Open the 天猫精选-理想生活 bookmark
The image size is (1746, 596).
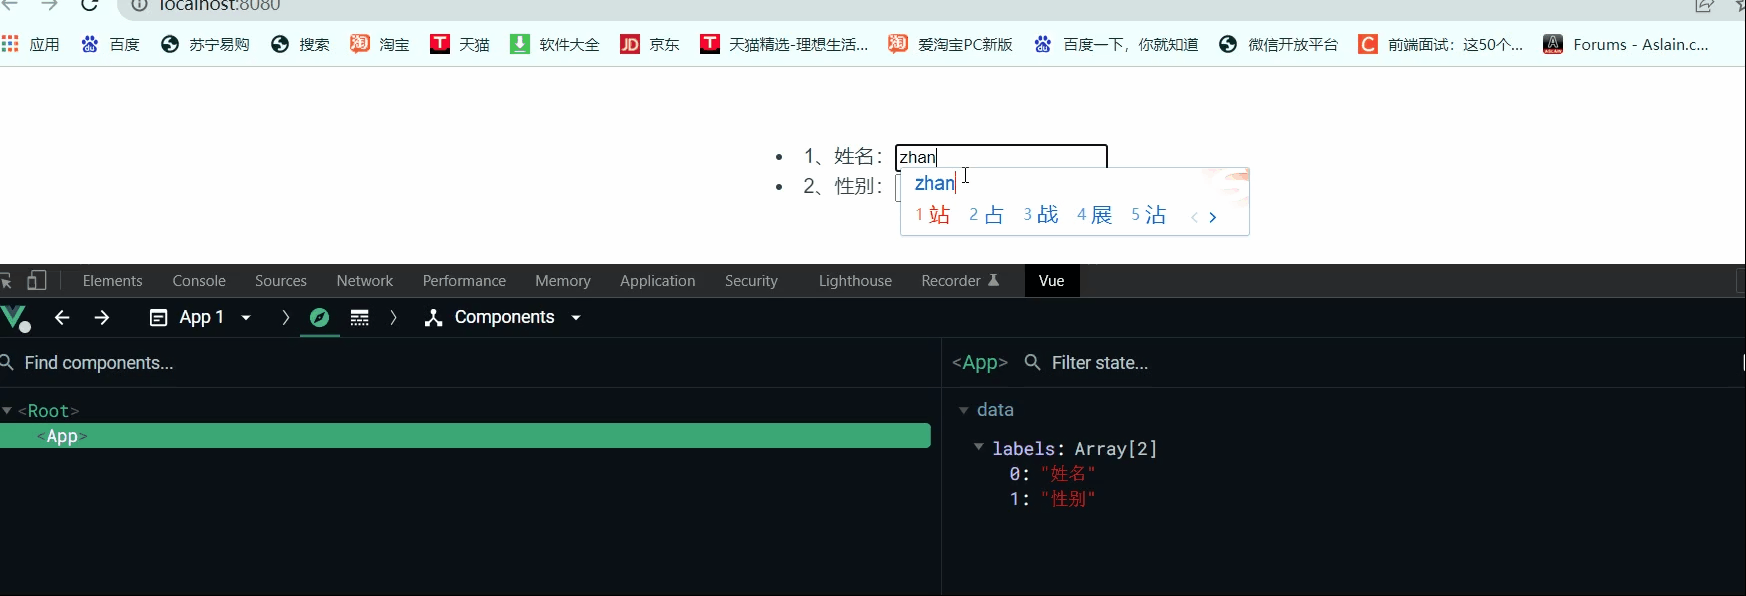(784, 44)
